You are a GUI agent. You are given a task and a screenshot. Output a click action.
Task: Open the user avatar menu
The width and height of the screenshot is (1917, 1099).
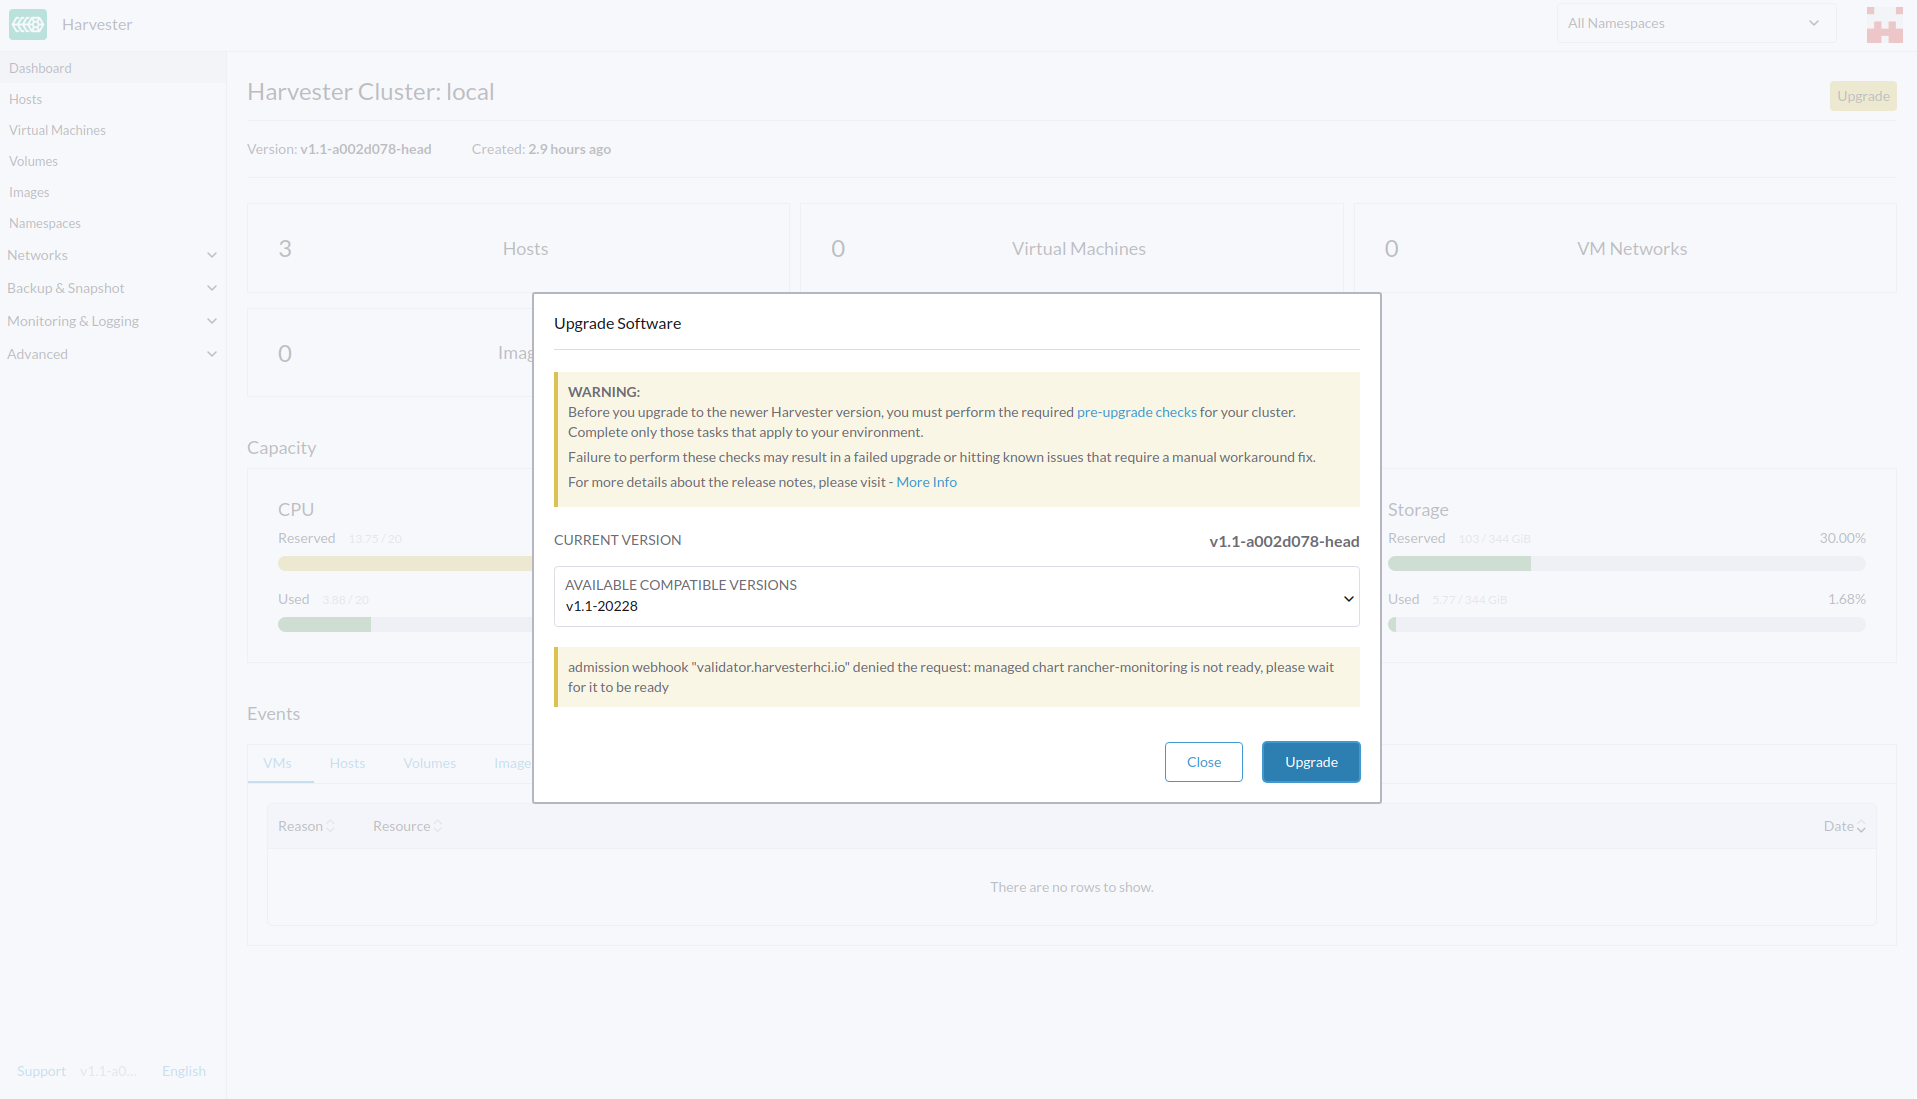click(1884, 24)
